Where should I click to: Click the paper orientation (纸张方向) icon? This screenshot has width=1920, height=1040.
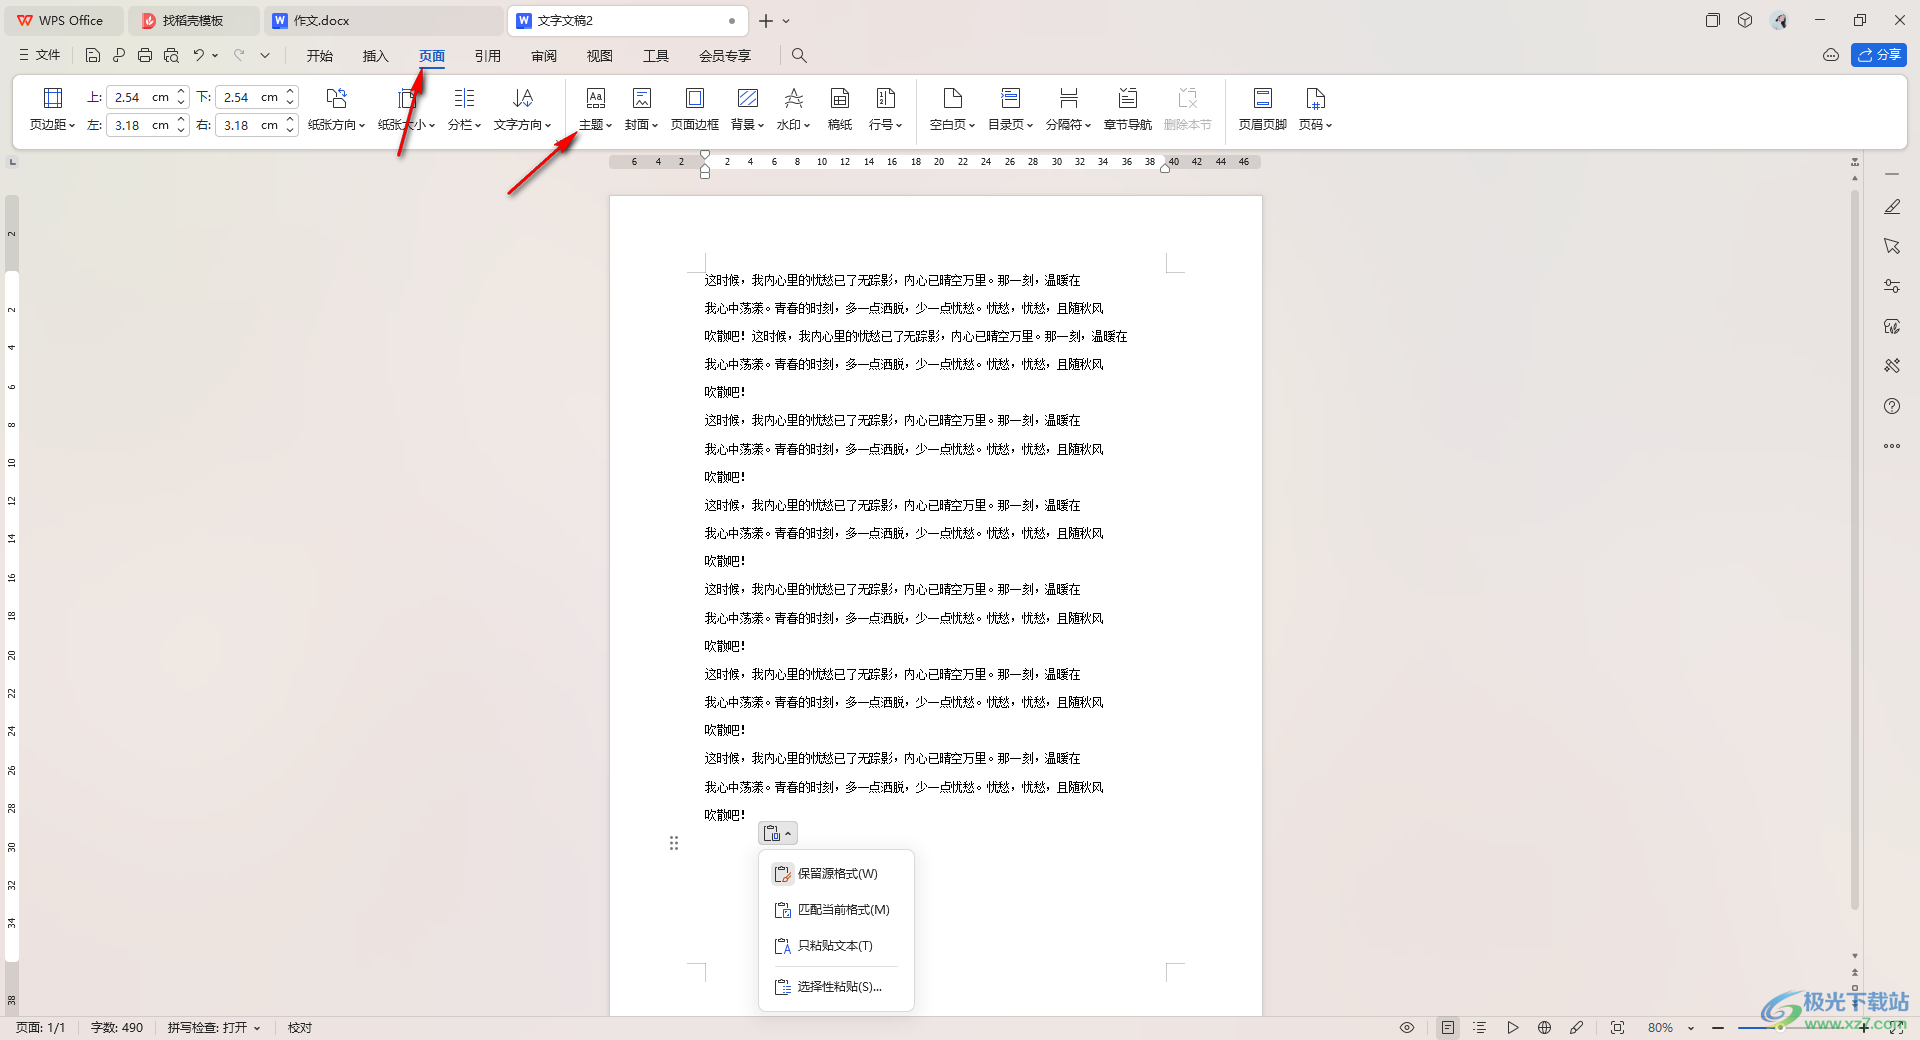click(337, 98)
